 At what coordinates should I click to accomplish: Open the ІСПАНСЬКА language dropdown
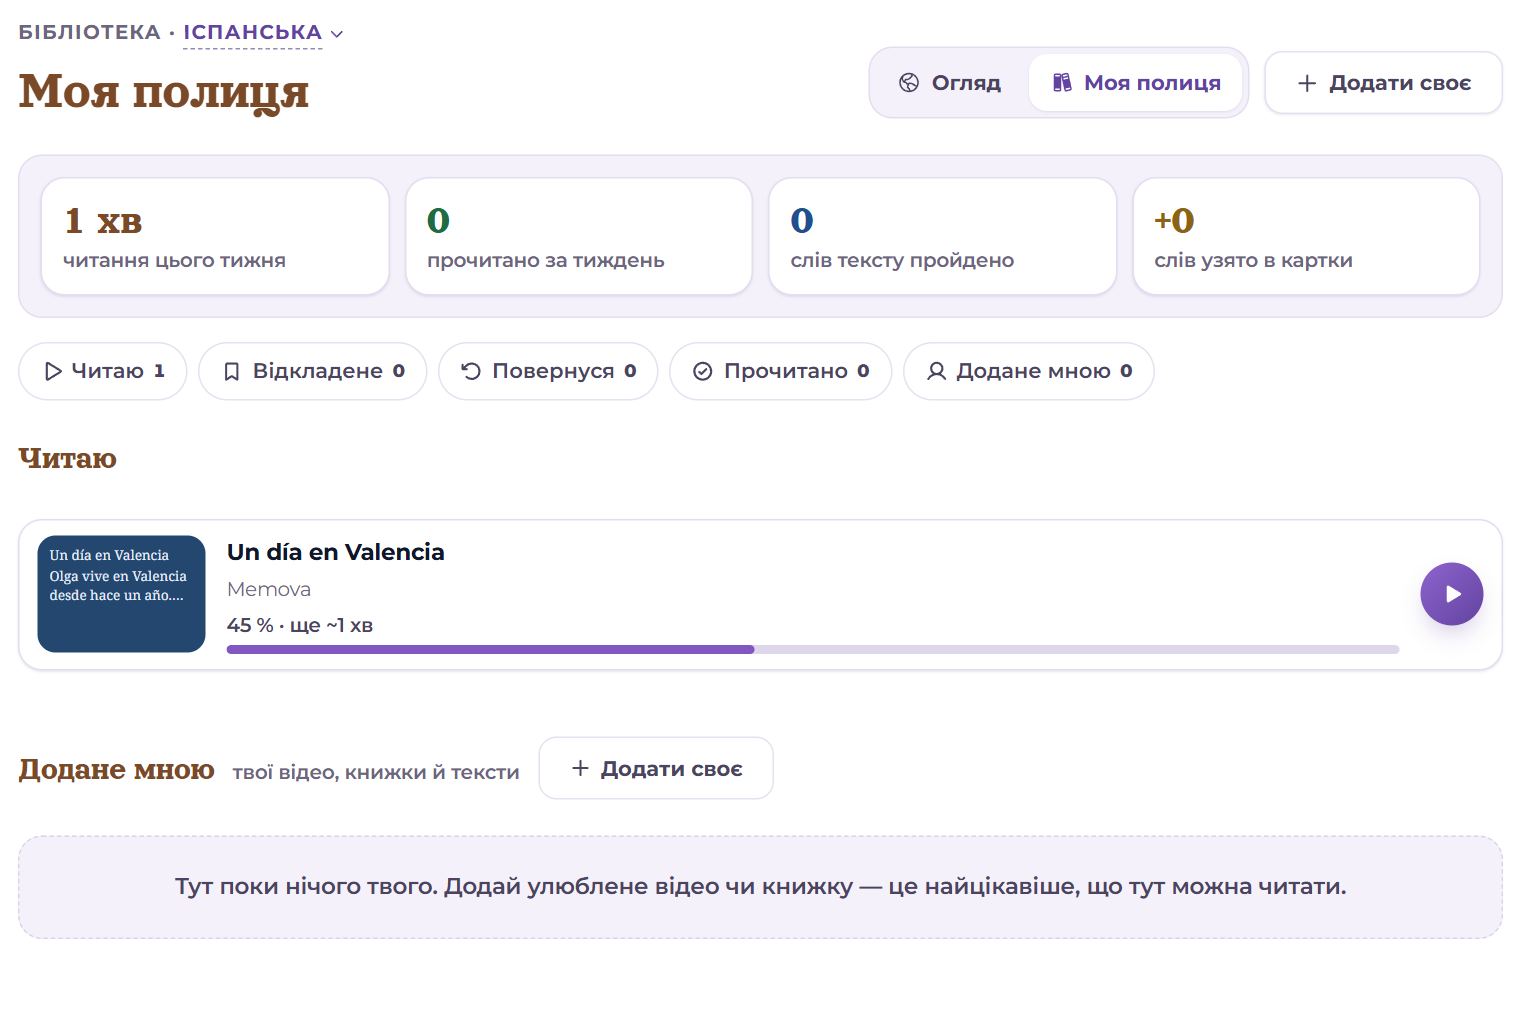263,33
